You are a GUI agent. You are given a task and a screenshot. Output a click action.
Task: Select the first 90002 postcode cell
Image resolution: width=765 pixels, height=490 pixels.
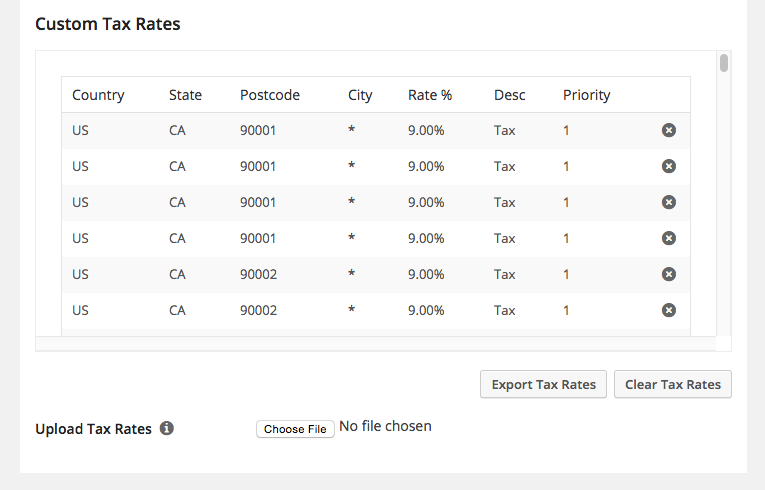coord(258,274)
